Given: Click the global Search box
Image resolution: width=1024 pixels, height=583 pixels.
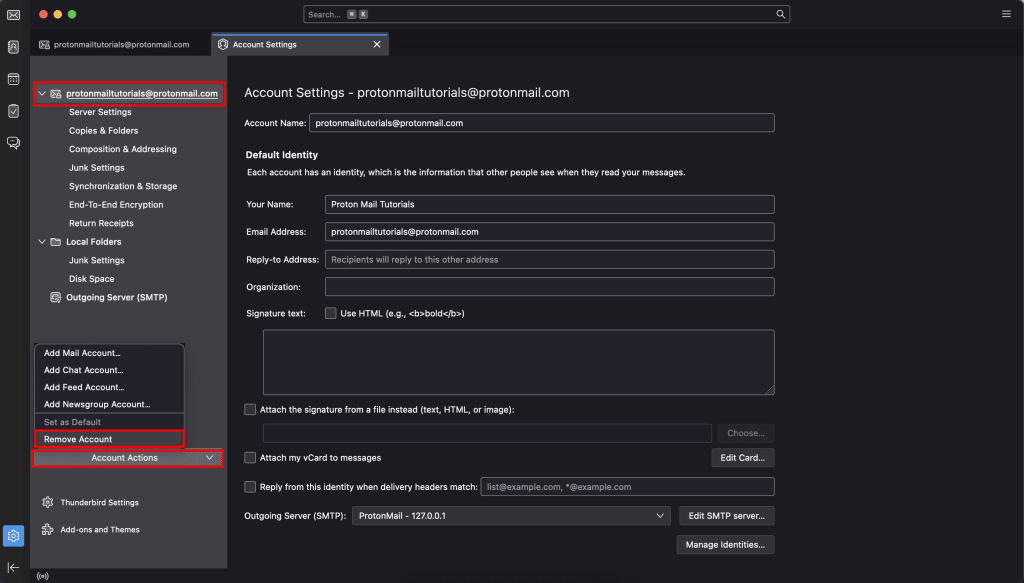Looking at the screenshot, I should click(x=546, y=14).
